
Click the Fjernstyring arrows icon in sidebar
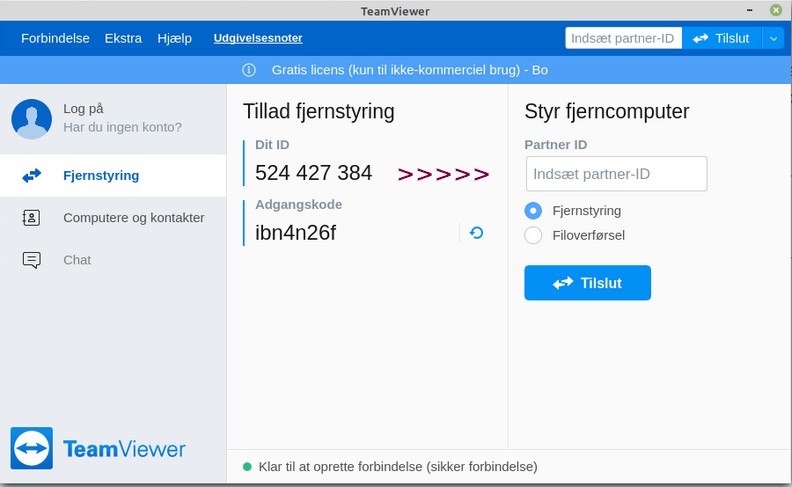pyautogui.click(x=31, y=175)
